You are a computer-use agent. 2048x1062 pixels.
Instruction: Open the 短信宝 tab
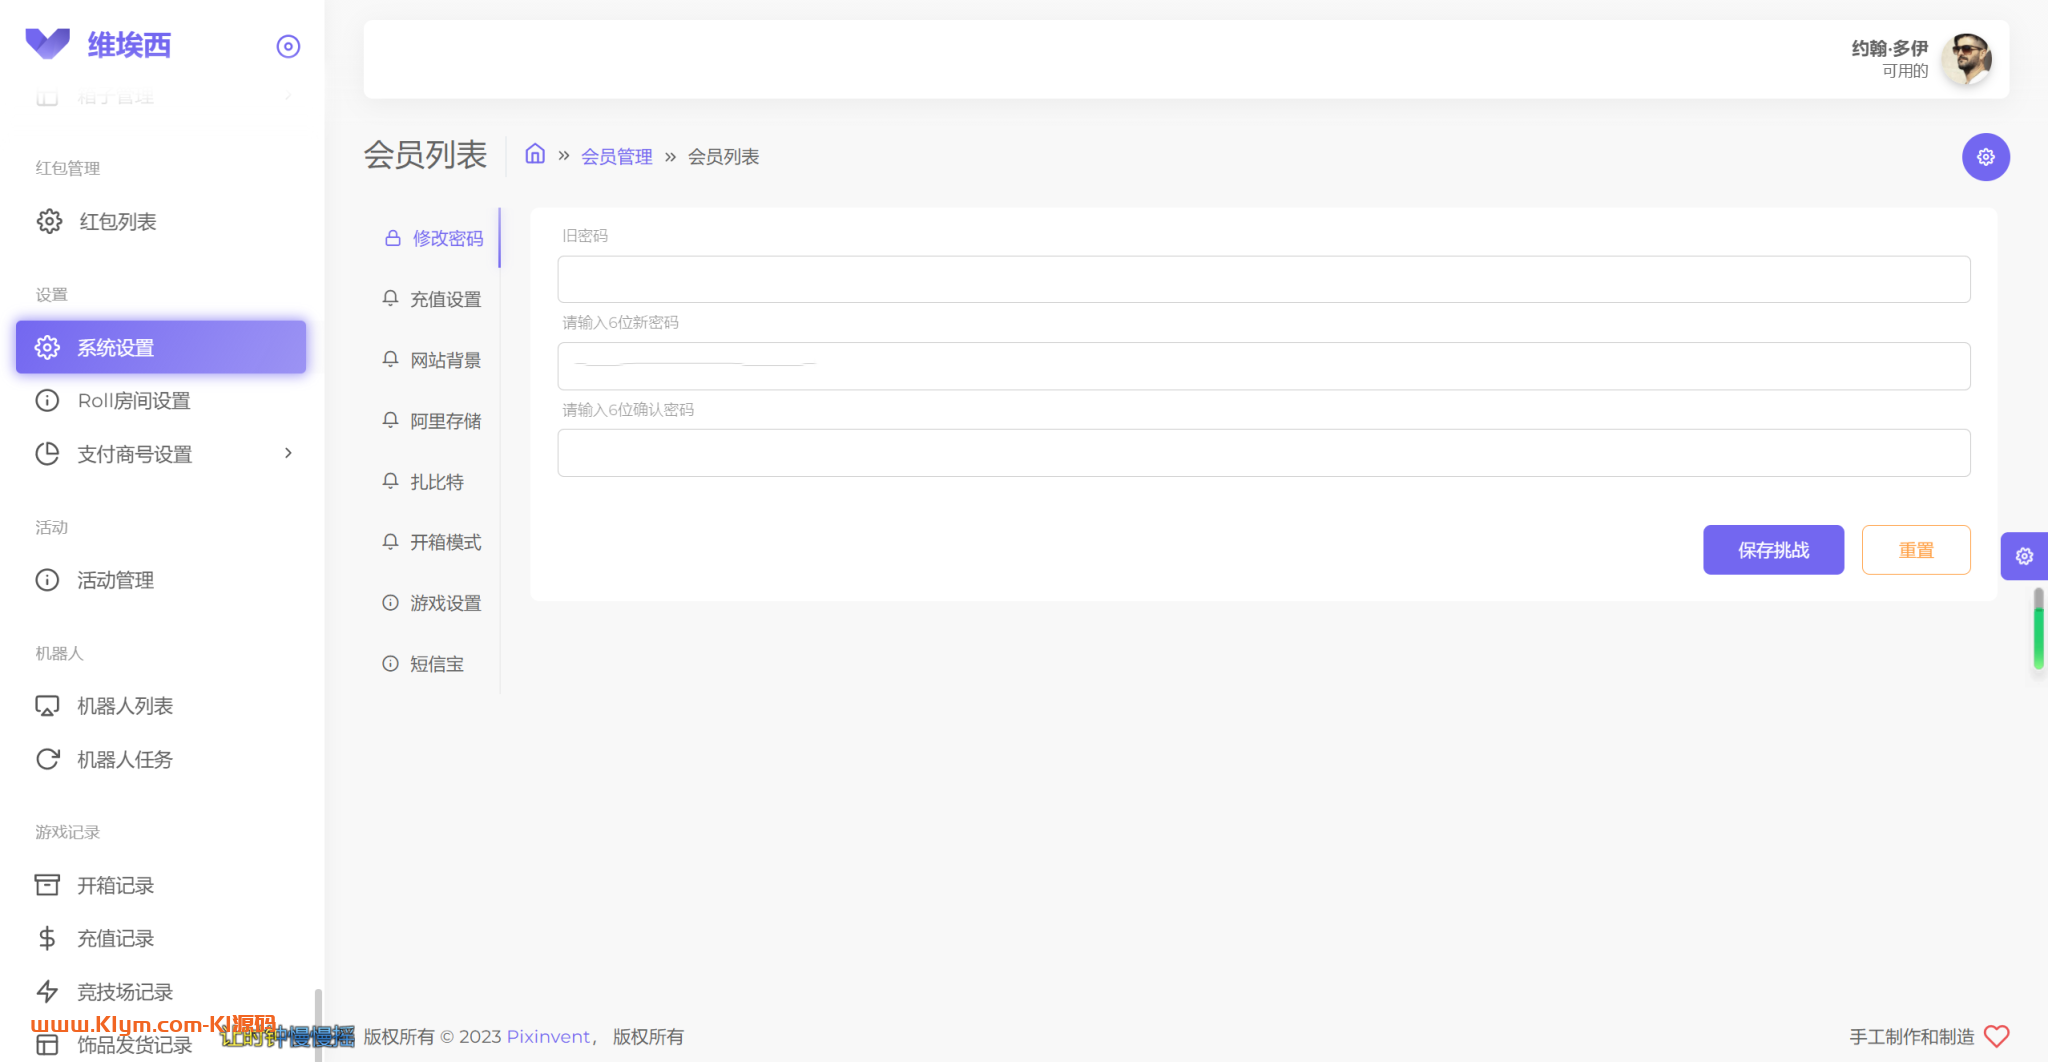tap(434, 664)
